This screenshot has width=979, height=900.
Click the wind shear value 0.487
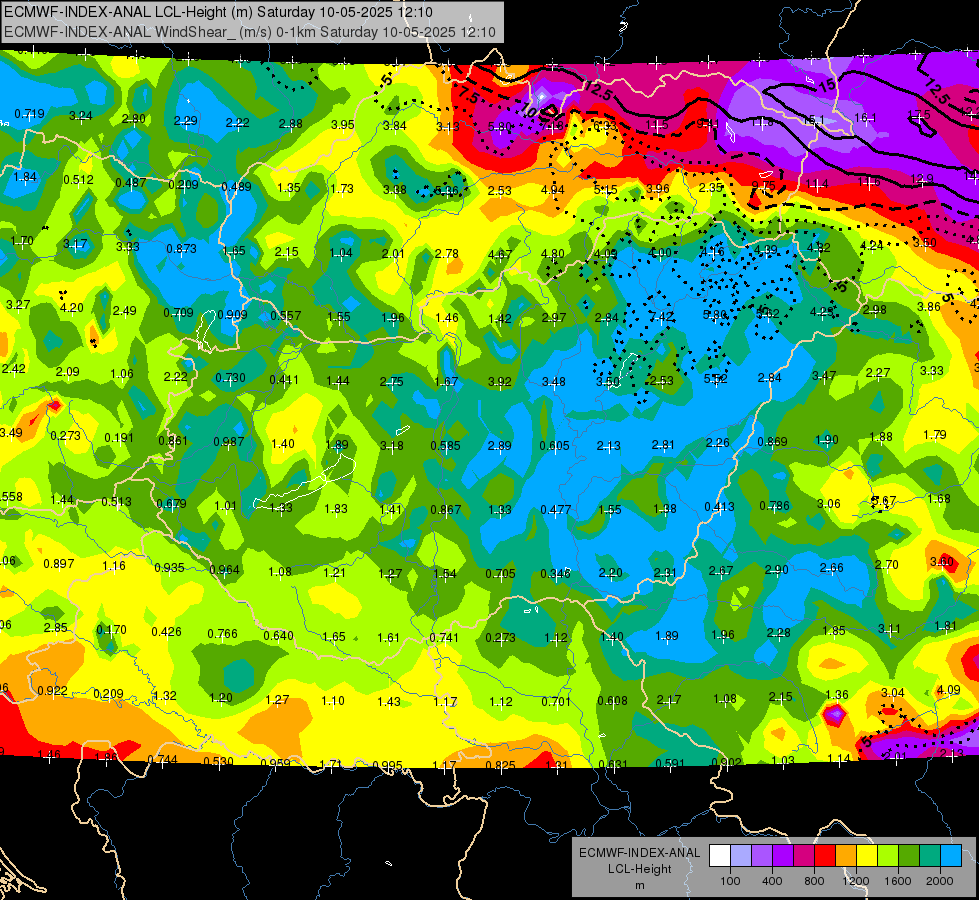pos(131,182)
